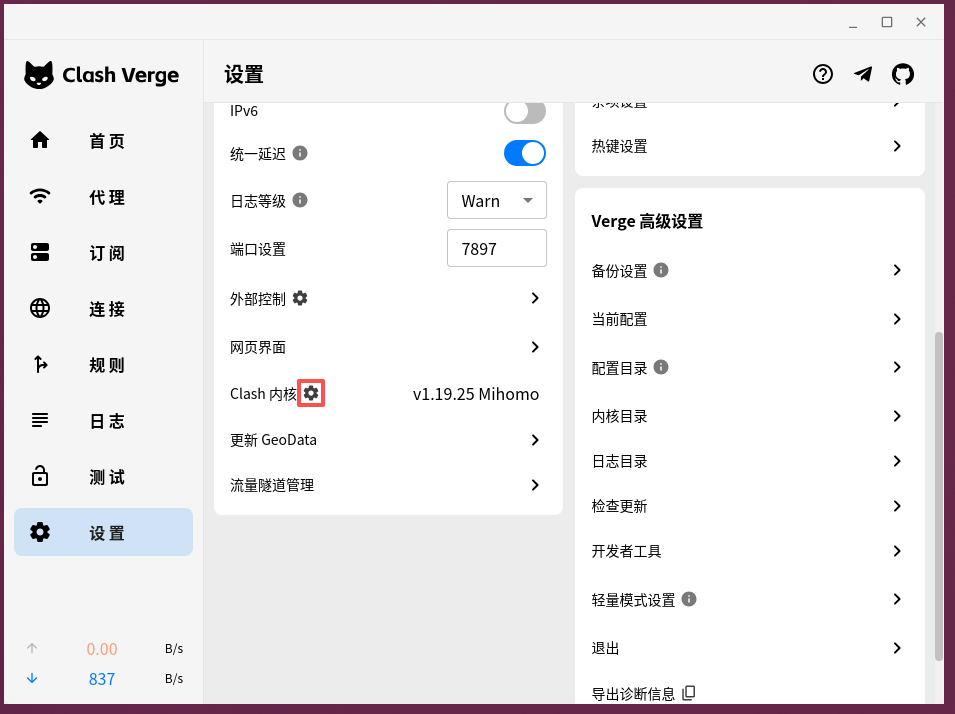Enable the IPv6 toggle switch
This screenshot has width=955, height=714.
coord(524,111)
